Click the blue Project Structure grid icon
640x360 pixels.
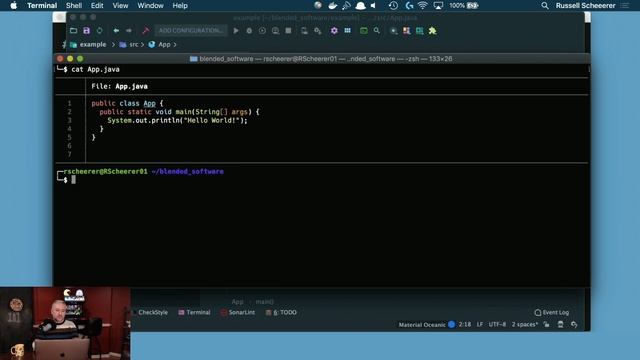[x=347, y=31]
